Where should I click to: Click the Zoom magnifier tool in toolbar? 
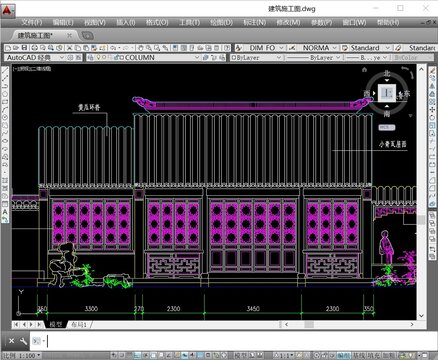[x=149, y=48]
